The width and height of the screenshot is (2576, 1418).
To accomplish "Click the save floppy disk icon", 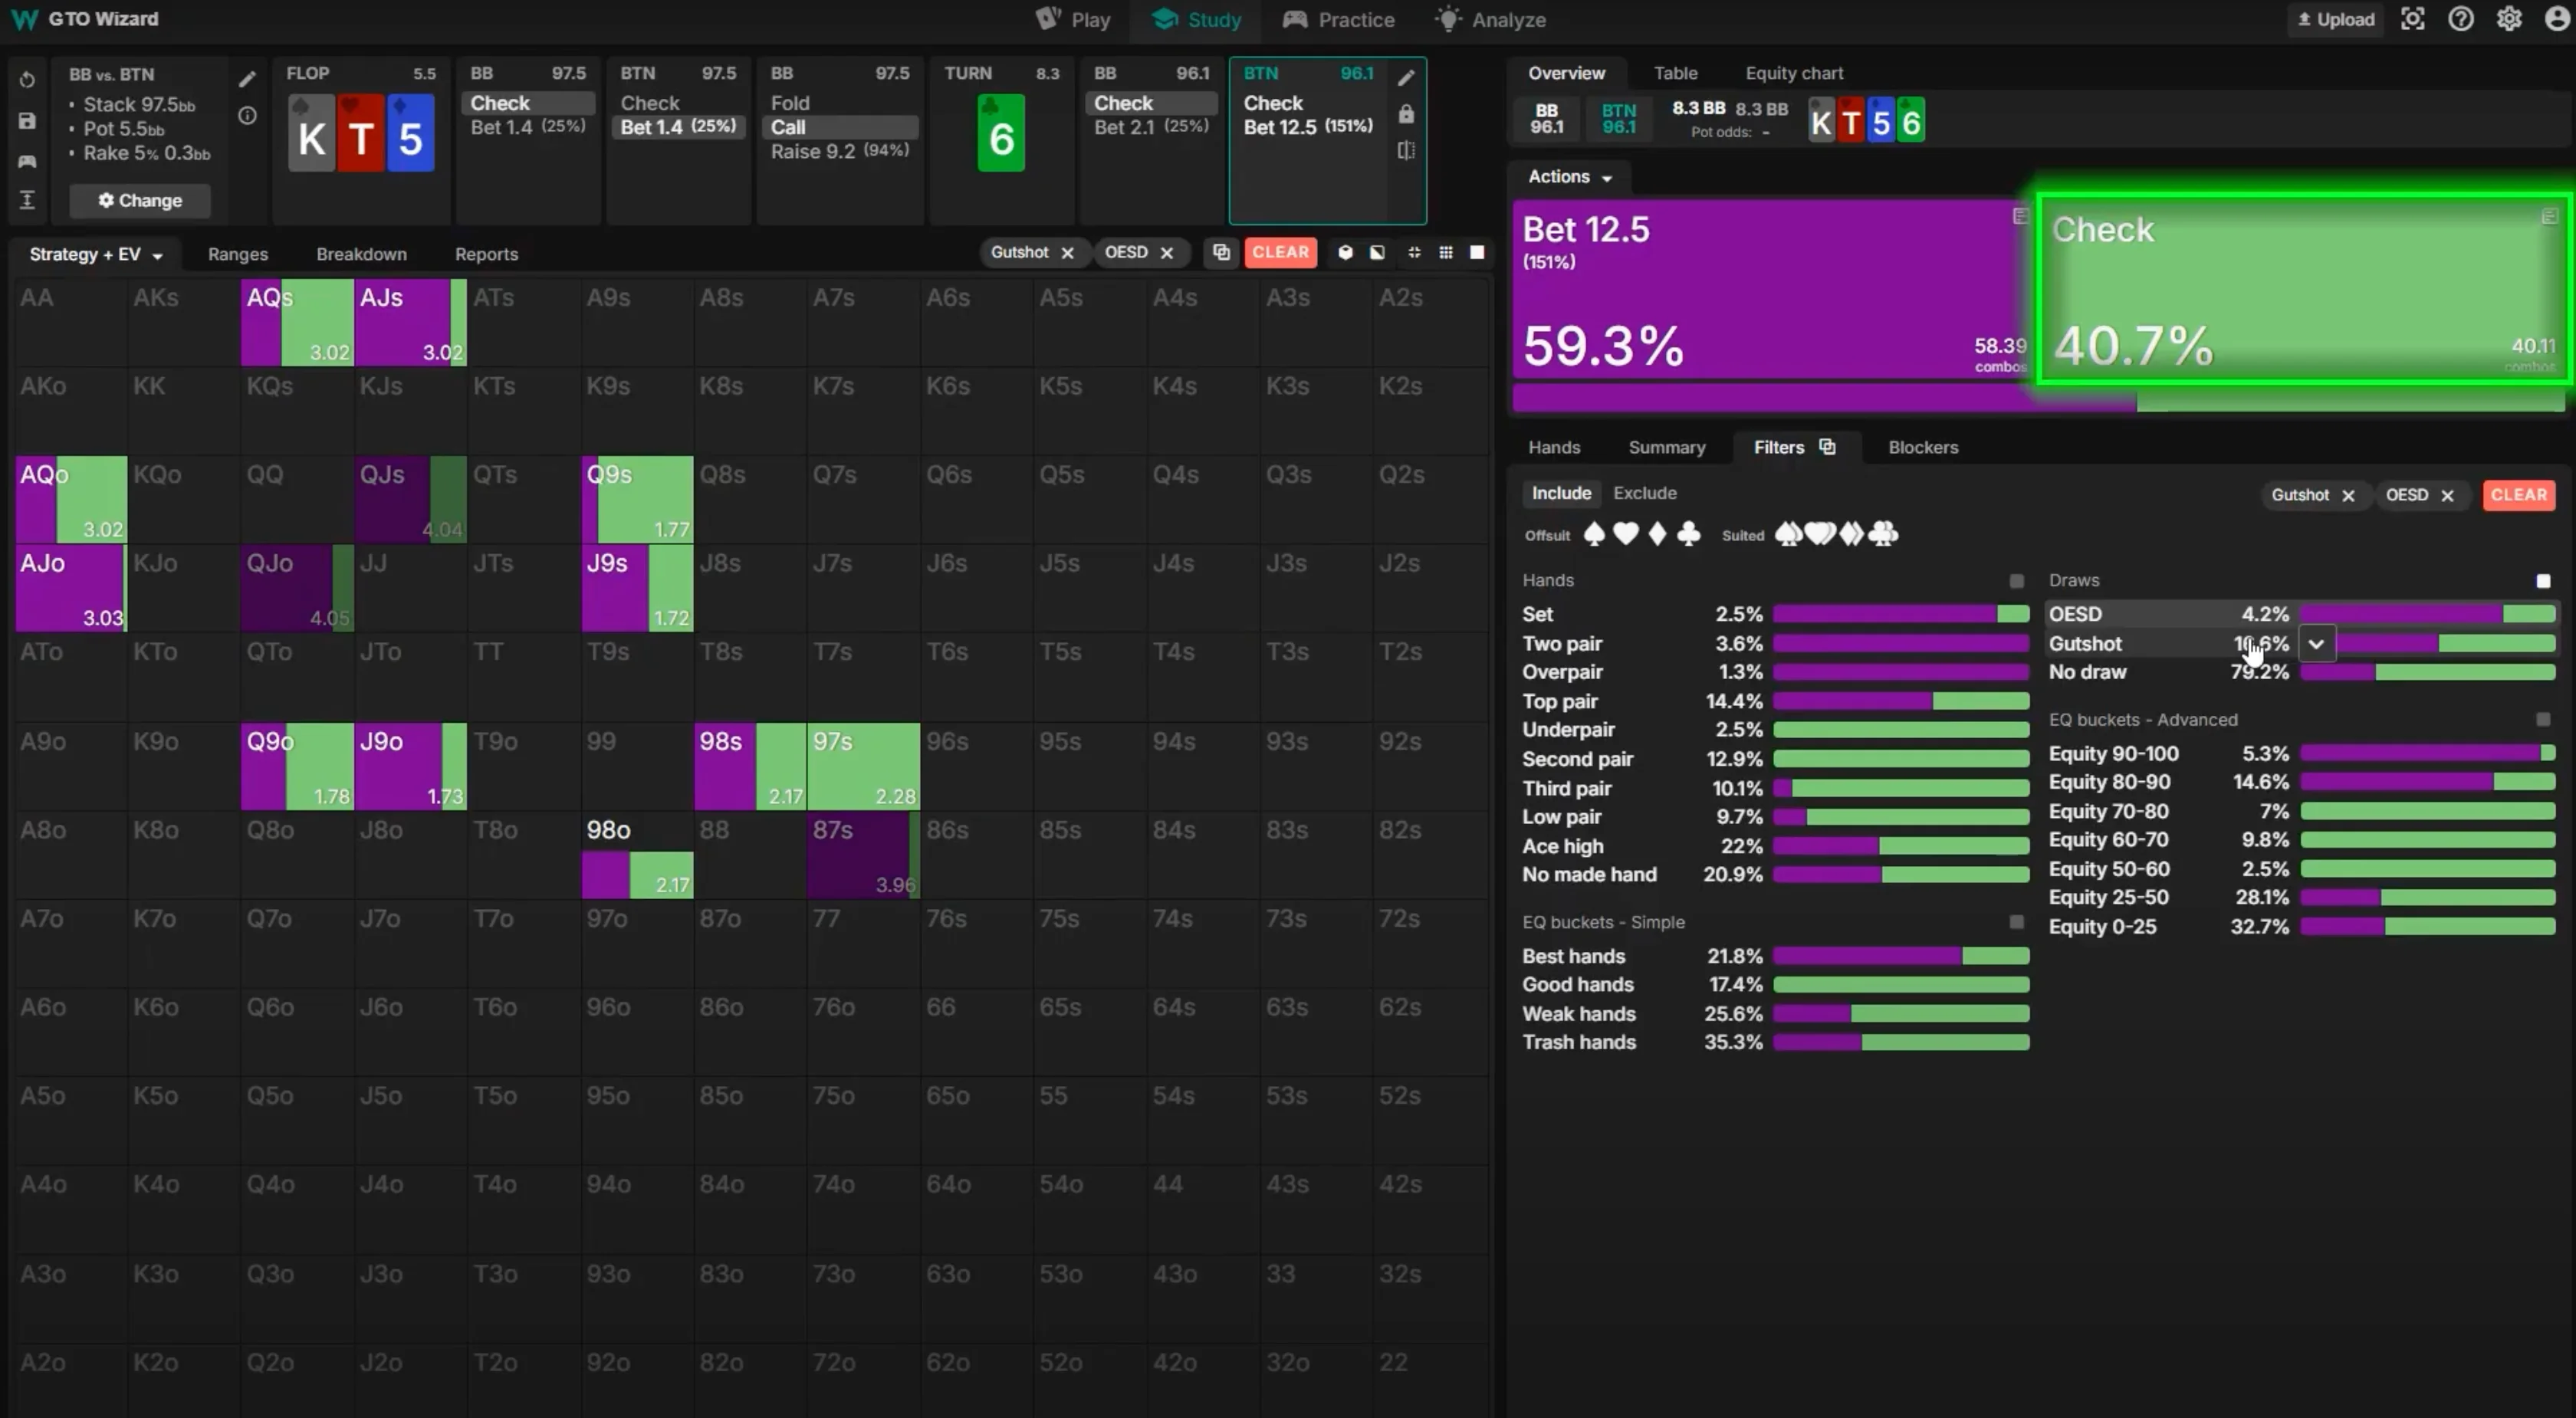I will pos(27,121).
